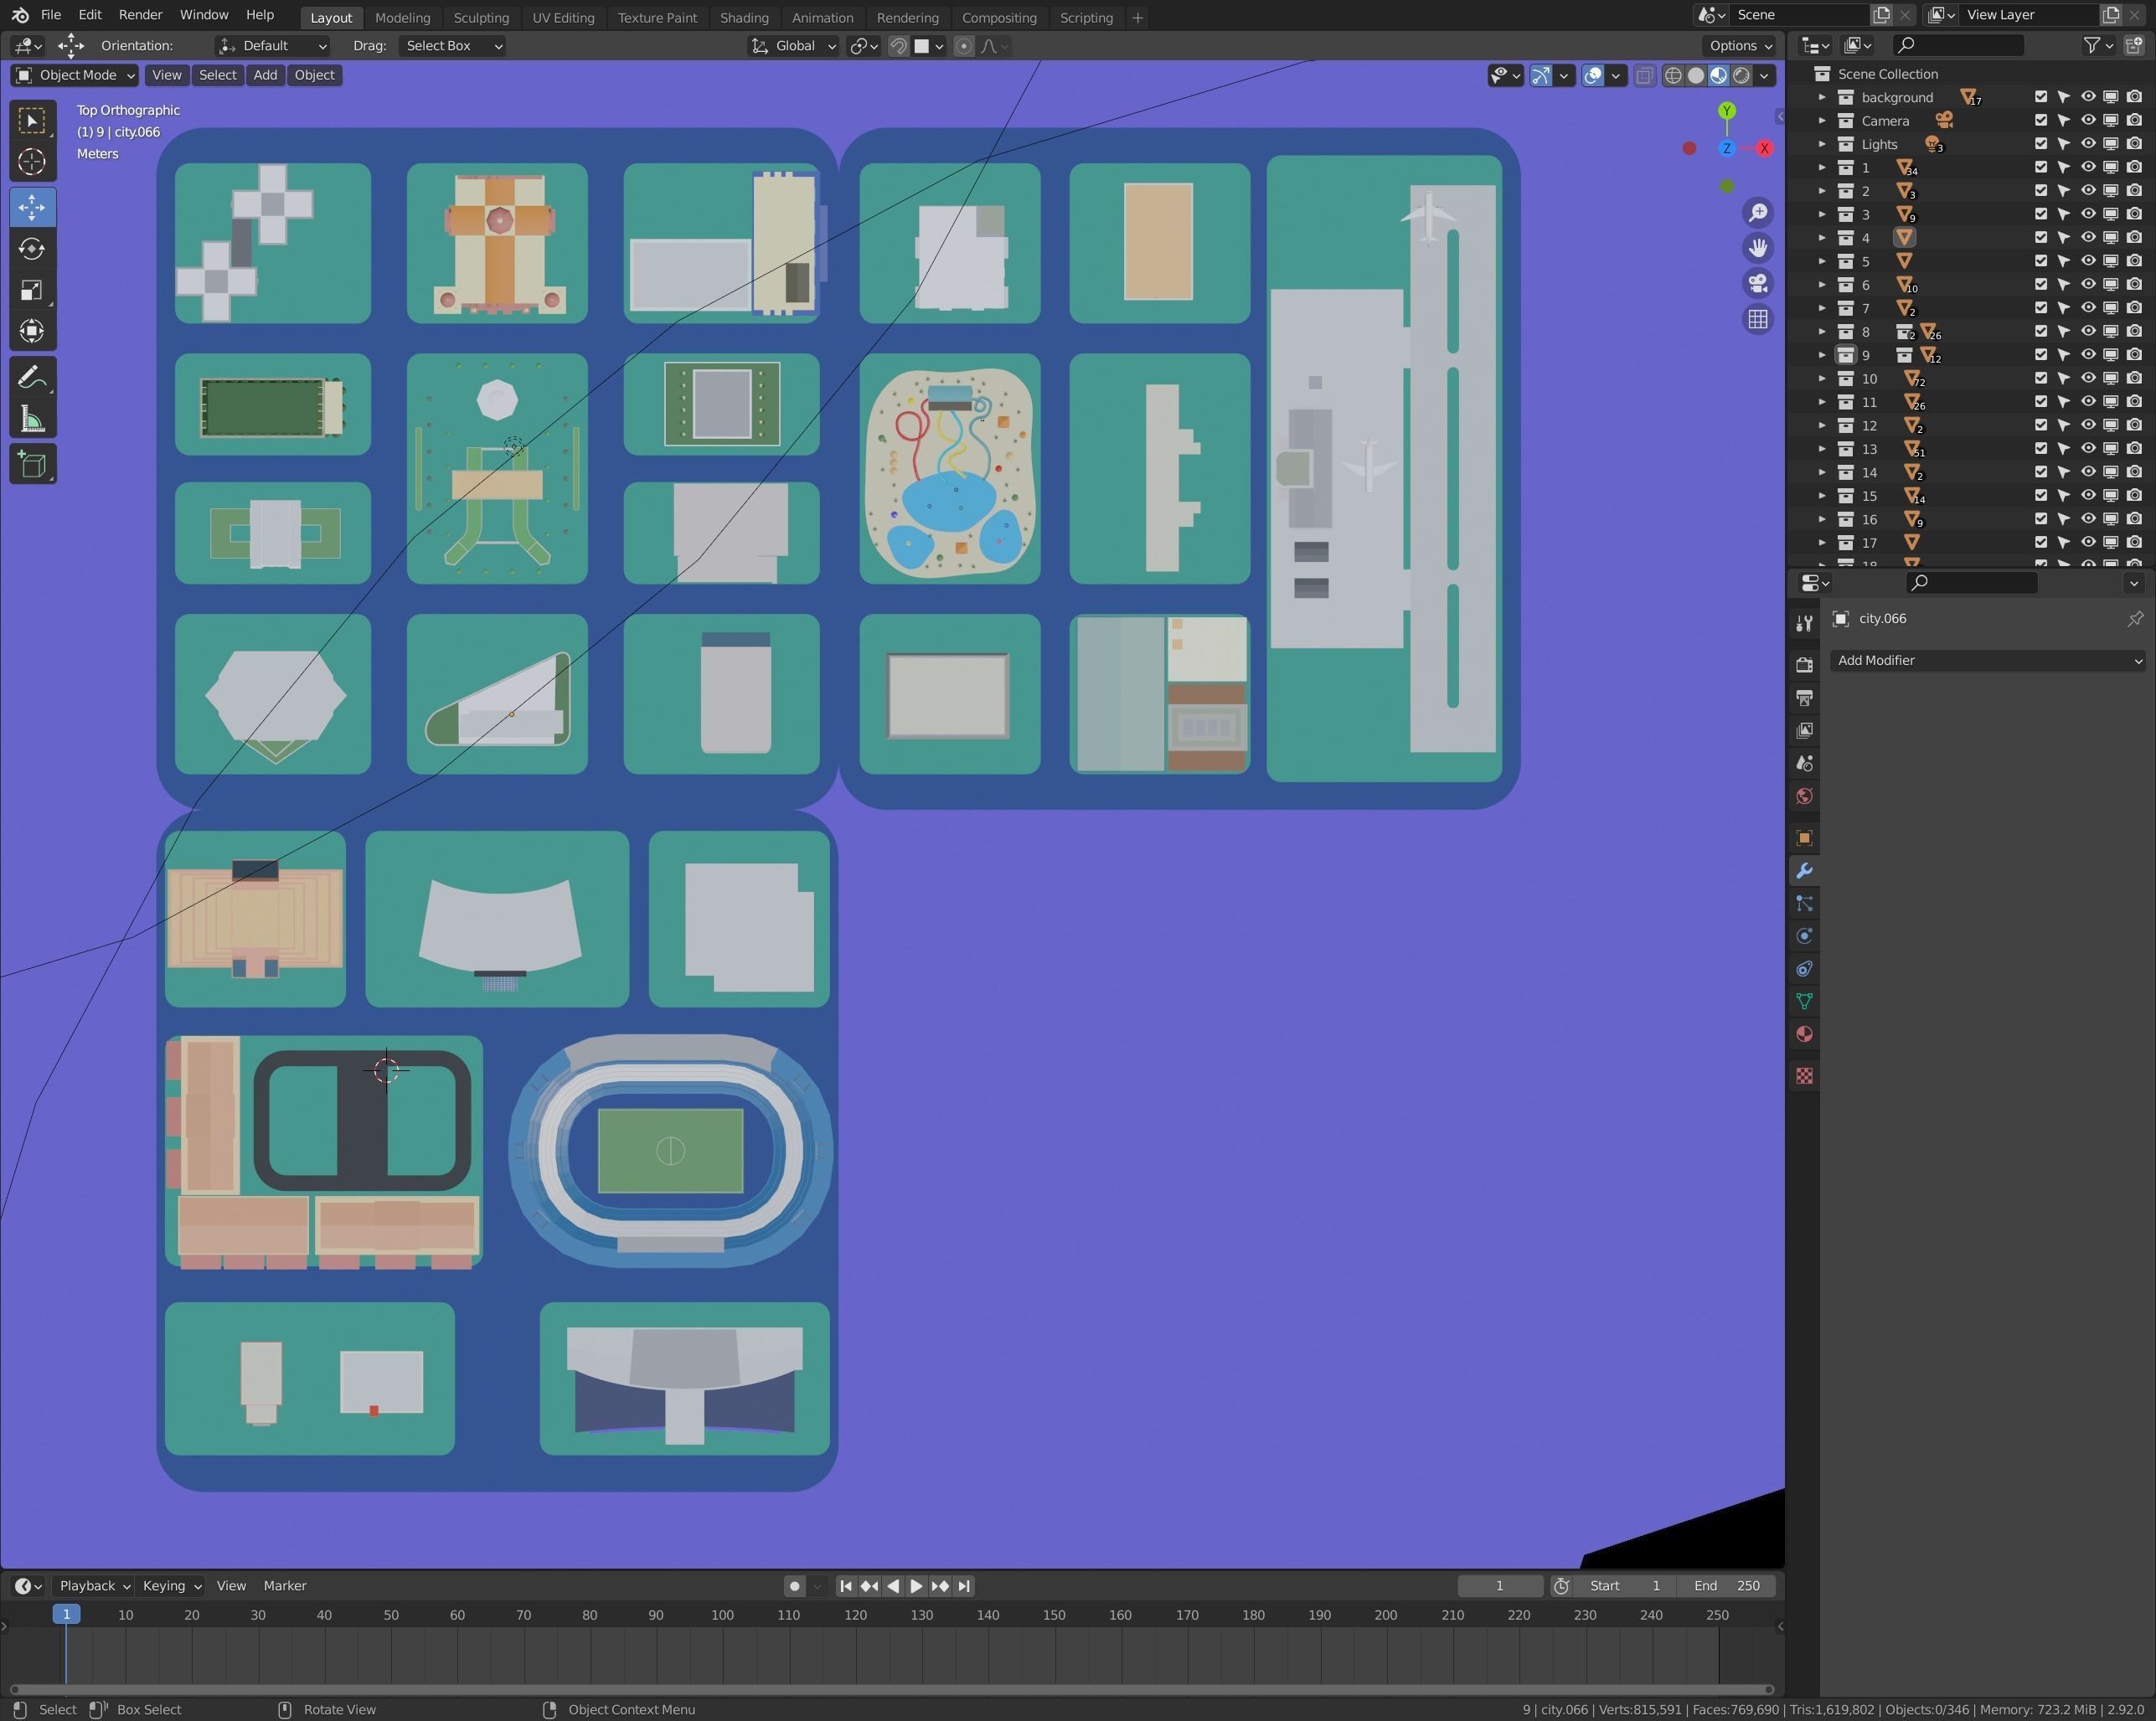The image size is (2156, 1721).
Task: Play the animation forward
Action: tap(916, 1586)
